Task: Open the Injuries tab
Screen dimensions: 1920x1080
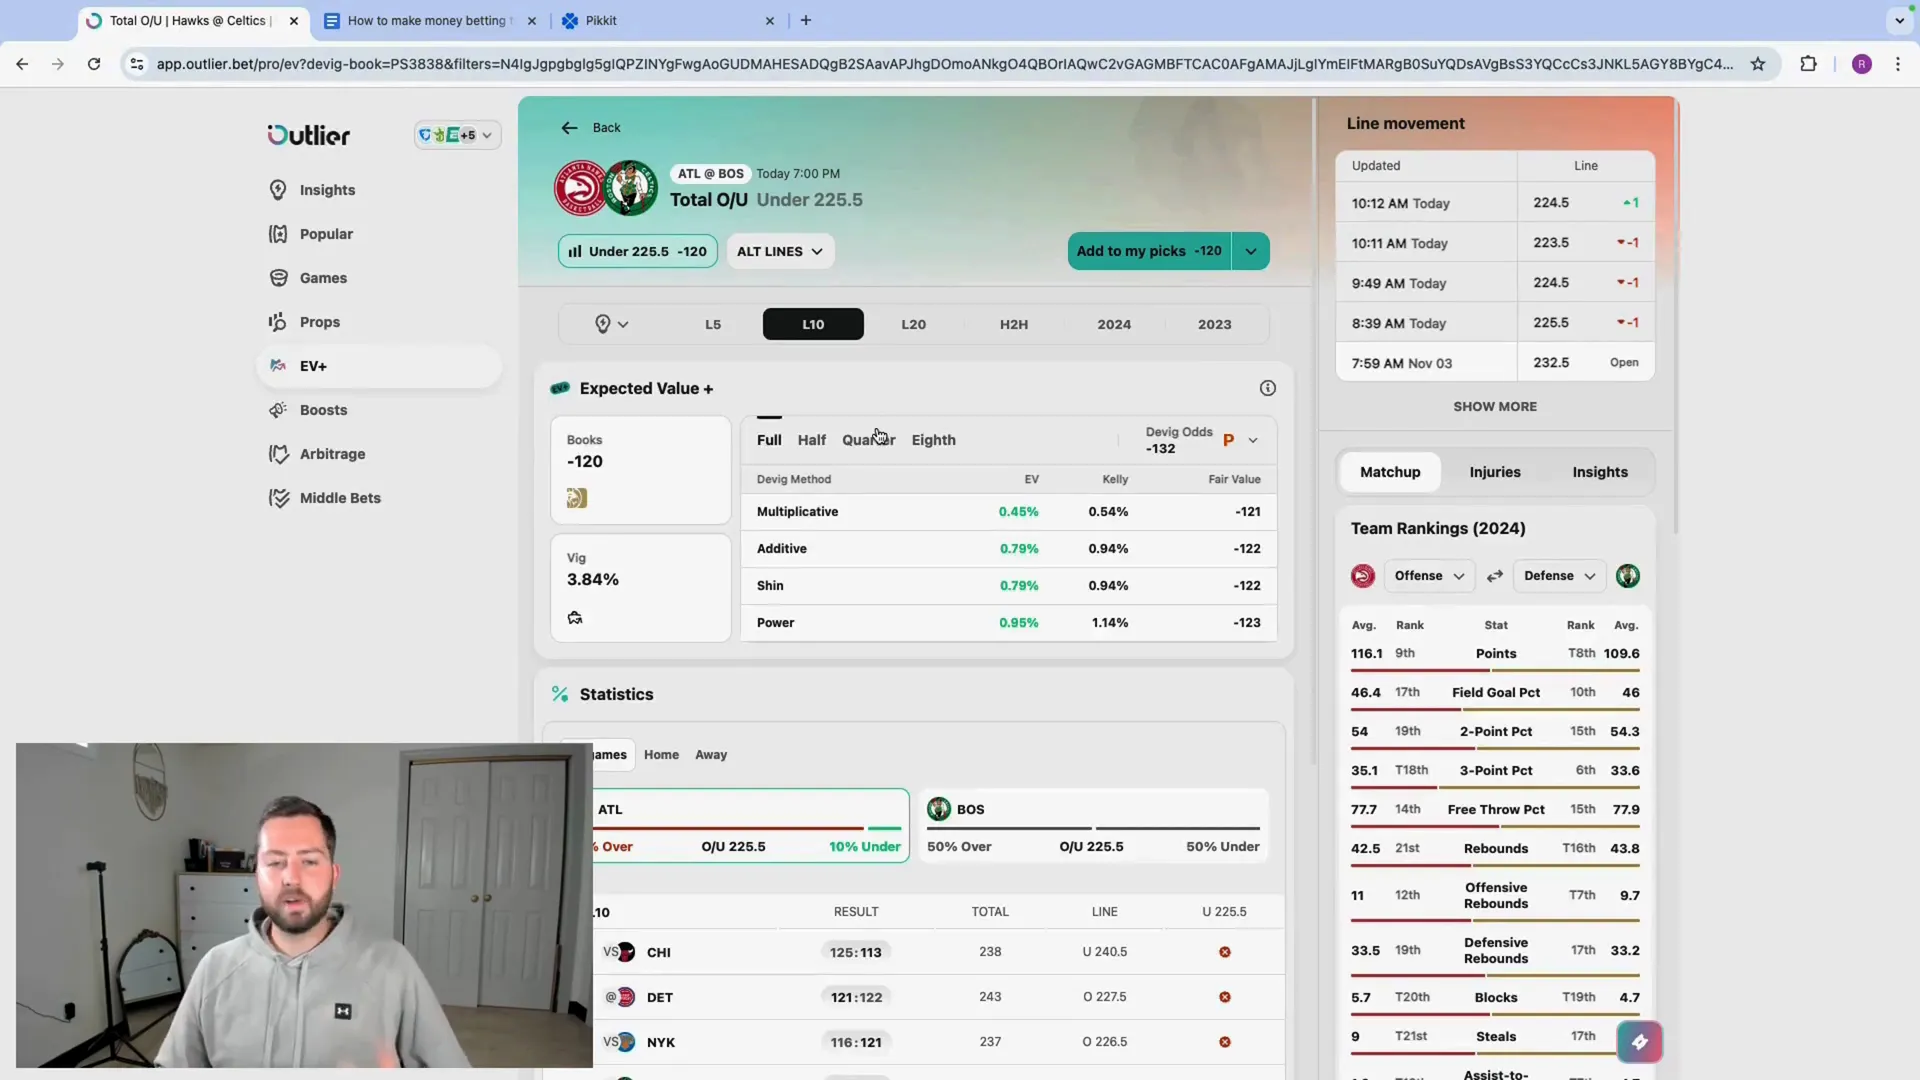Action: pos(1495,472)
